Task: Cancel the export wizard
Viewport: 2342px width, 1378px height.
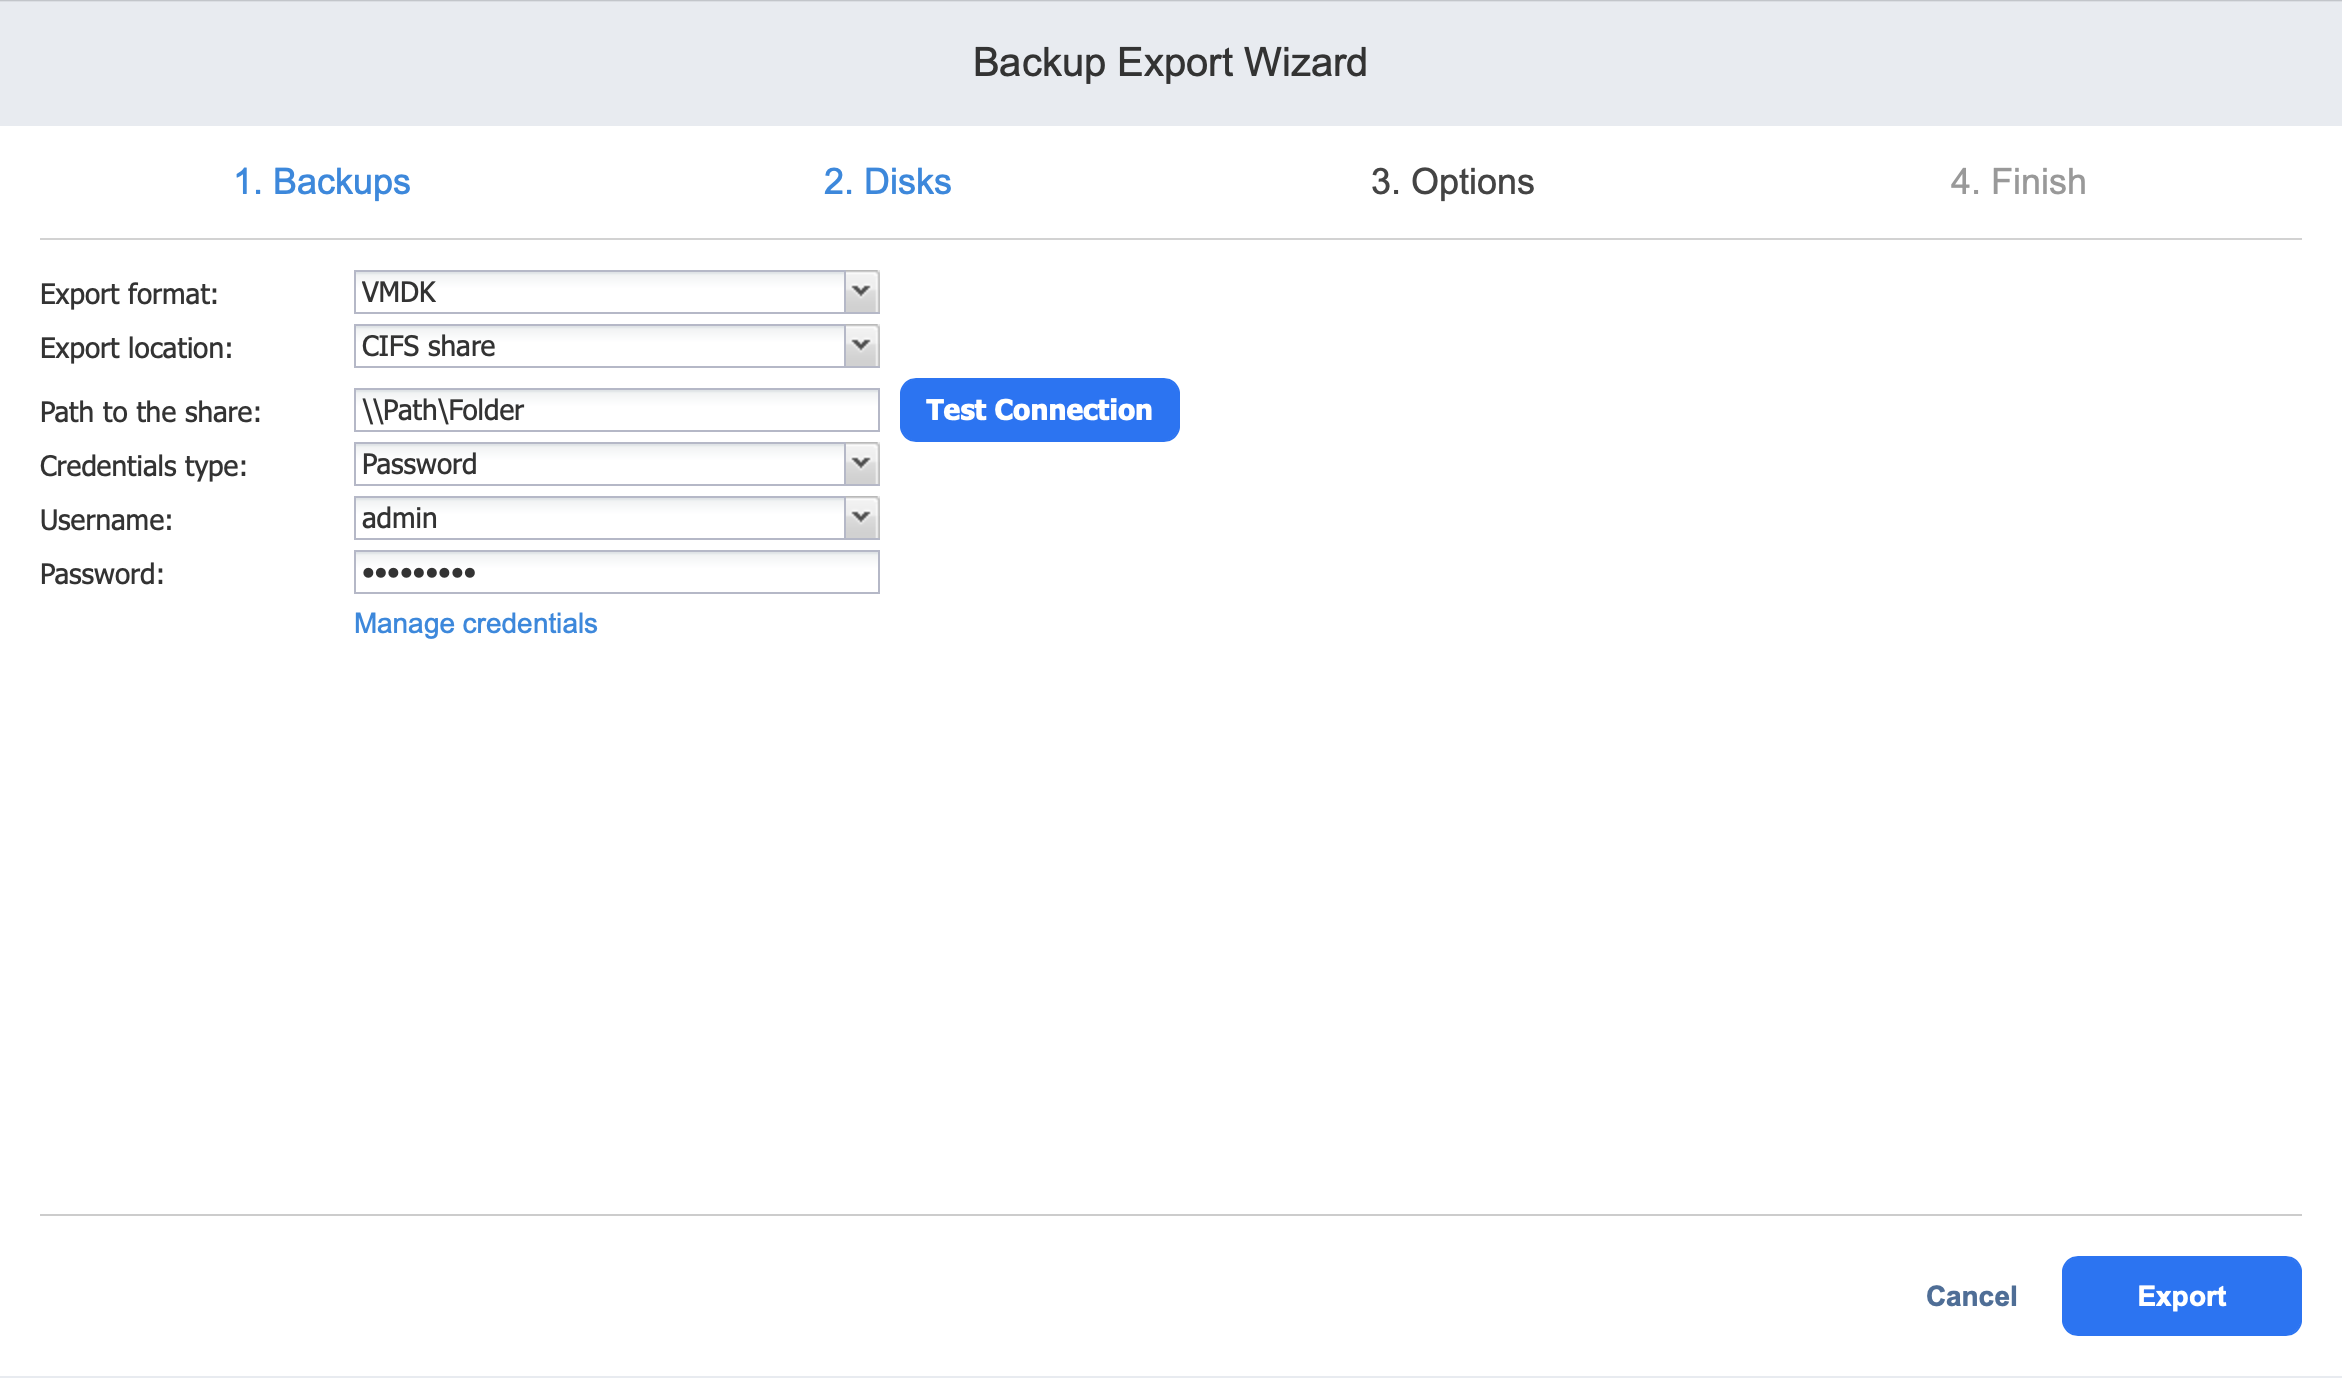Action: pos(1971,1296)
